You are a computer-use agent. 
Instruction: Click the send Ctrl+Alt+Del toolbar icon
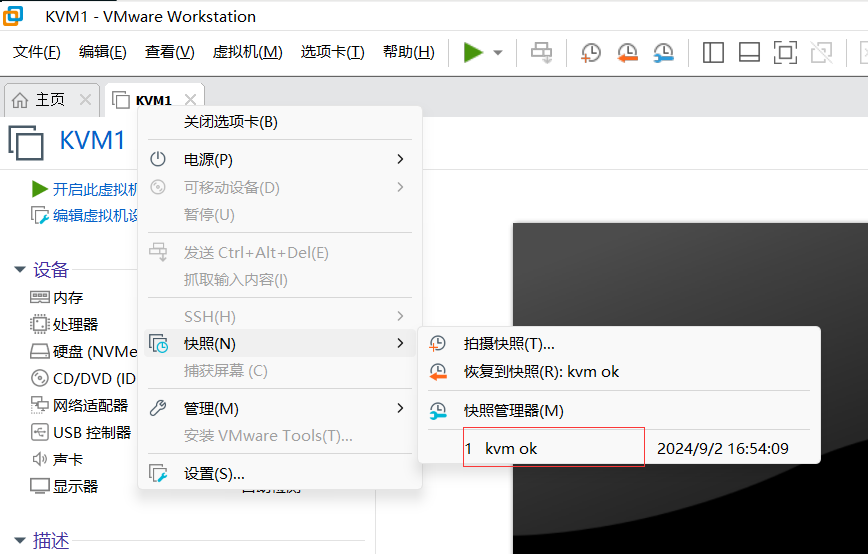point(541,53)
